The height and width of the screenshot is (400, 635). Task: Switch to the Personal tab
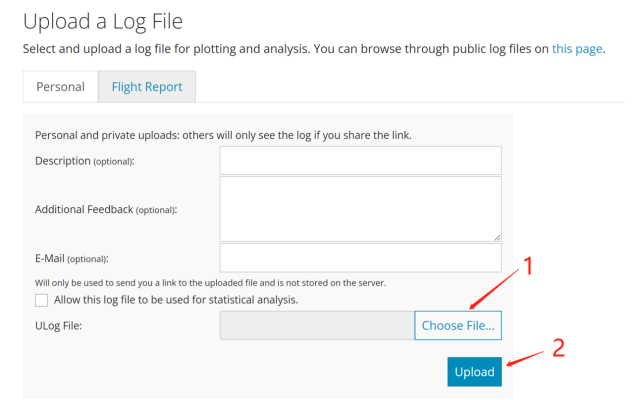[x=60, y=87]
